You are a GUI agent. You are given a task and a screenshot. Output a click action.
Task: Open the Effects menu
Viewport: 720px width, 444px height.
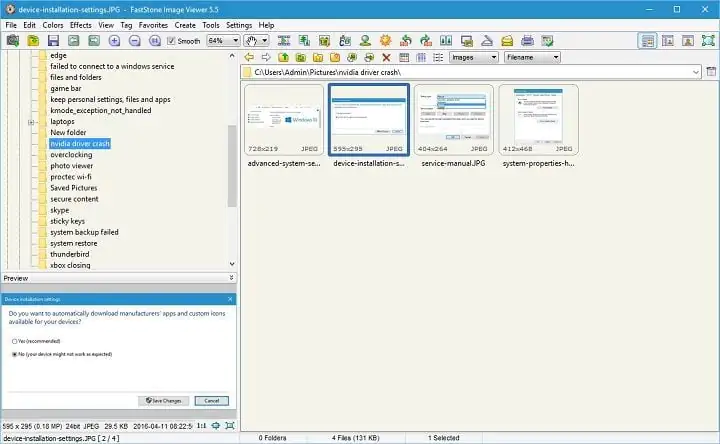(81, 25)
